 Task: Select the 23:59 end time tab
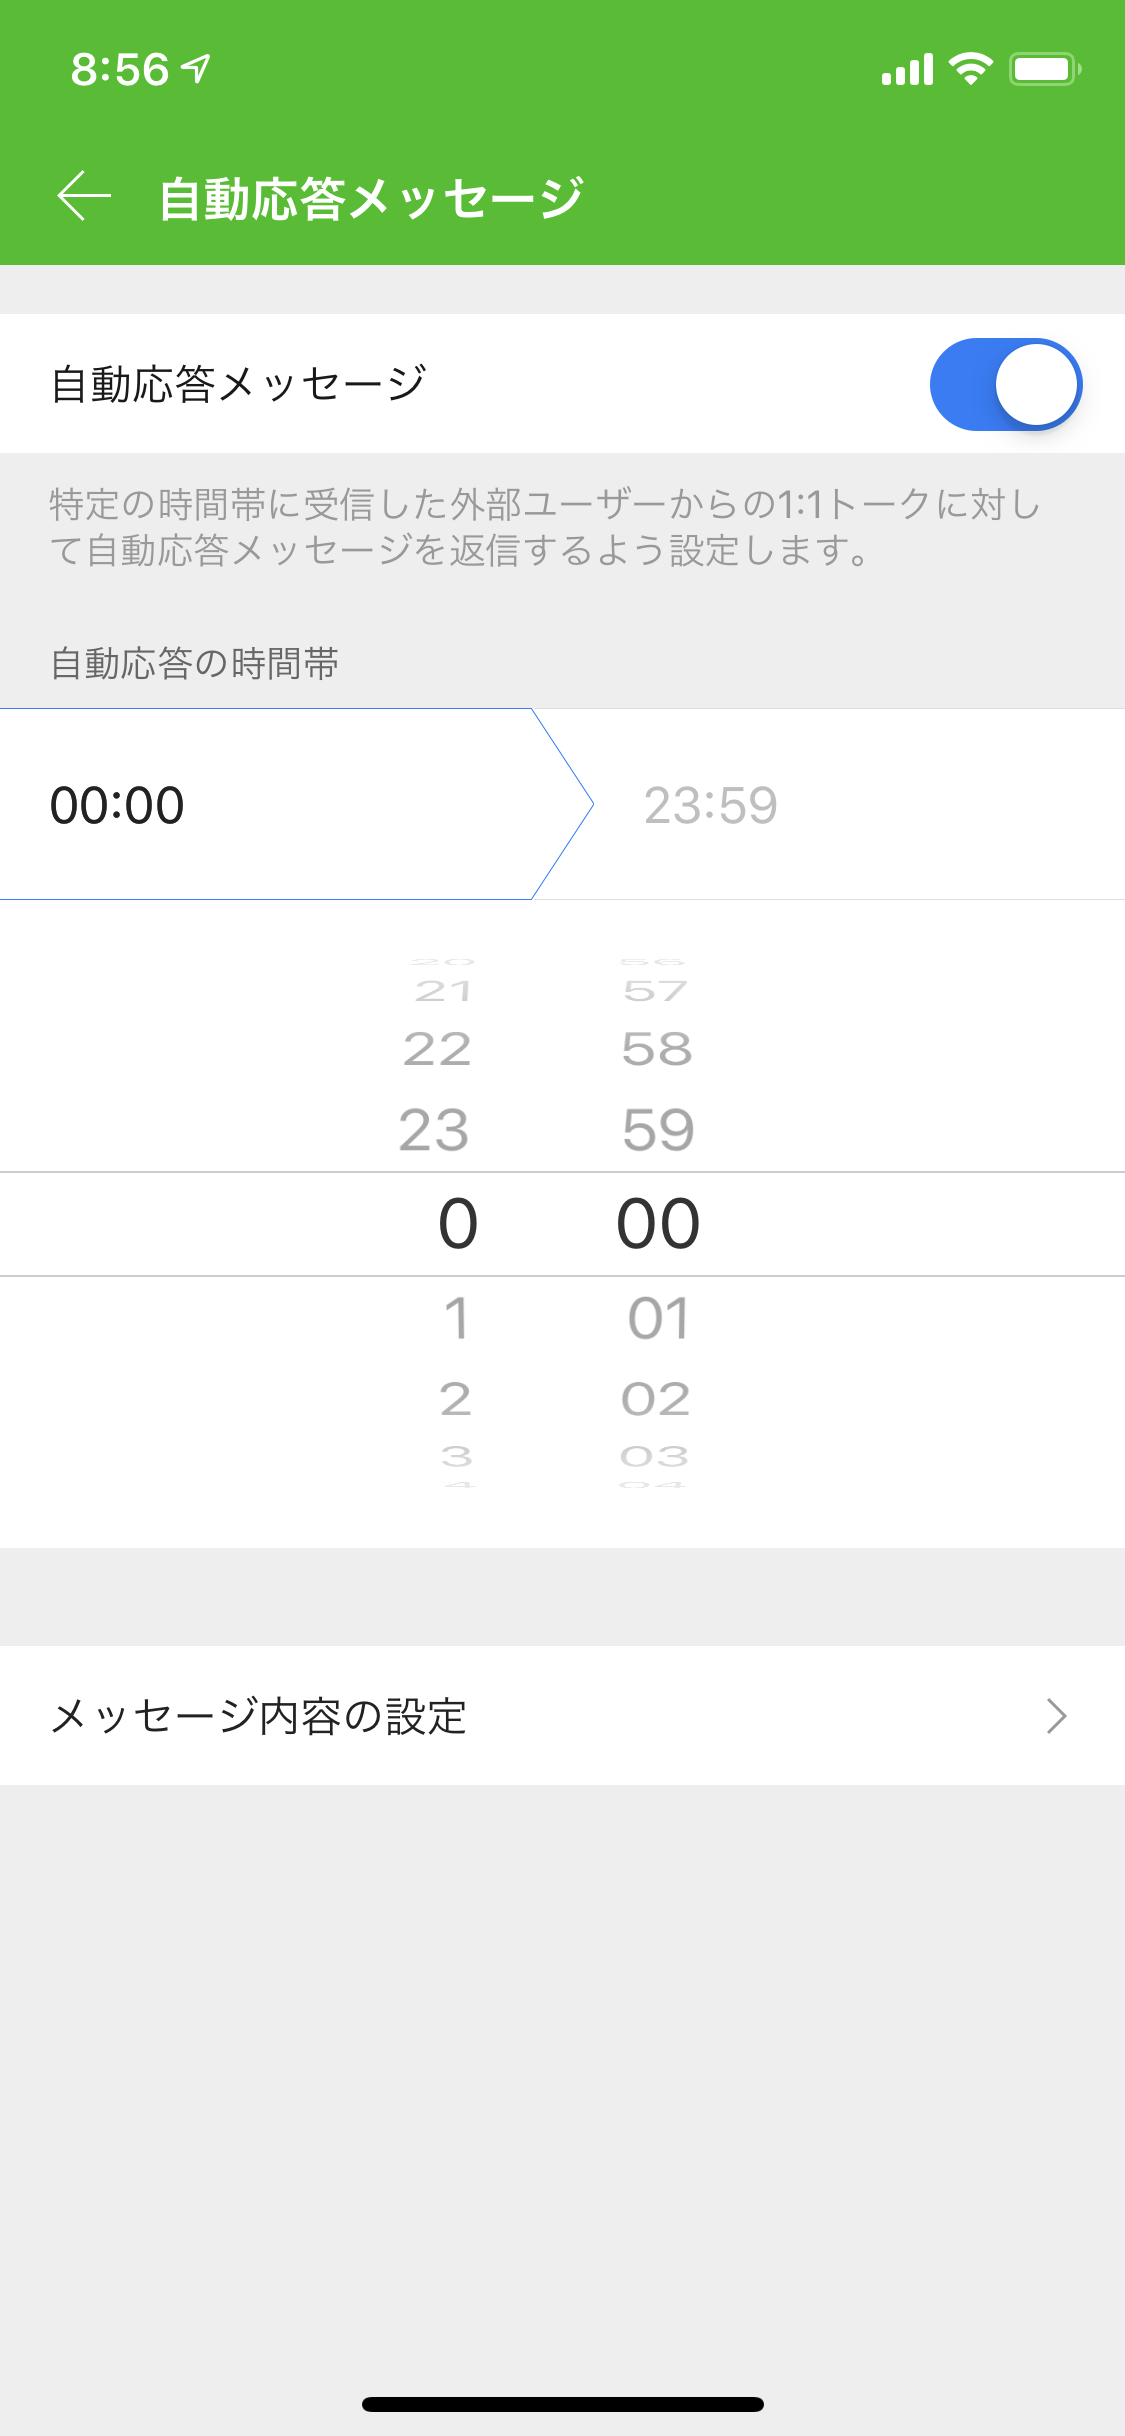coord(710,805)
